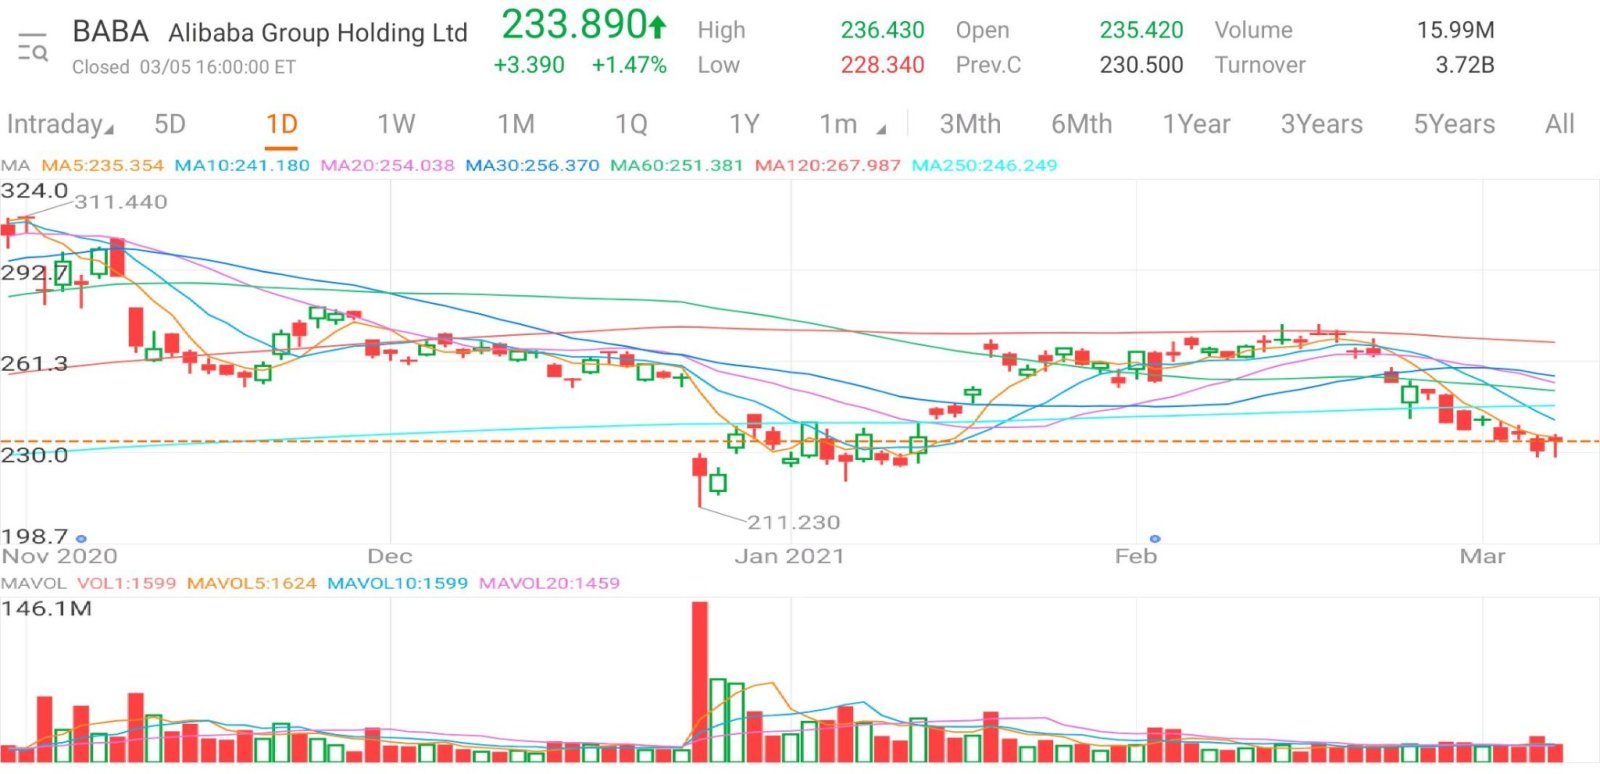Click the +1.47% percentage change
The width and height of the screenshot is (1600, 774).
tap(629, 65)
